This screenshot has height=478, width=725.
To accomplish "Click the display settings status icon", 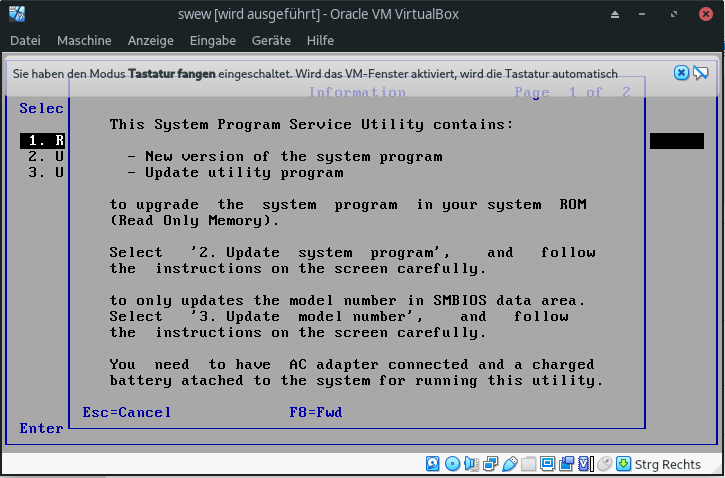I will coord(547,464).
